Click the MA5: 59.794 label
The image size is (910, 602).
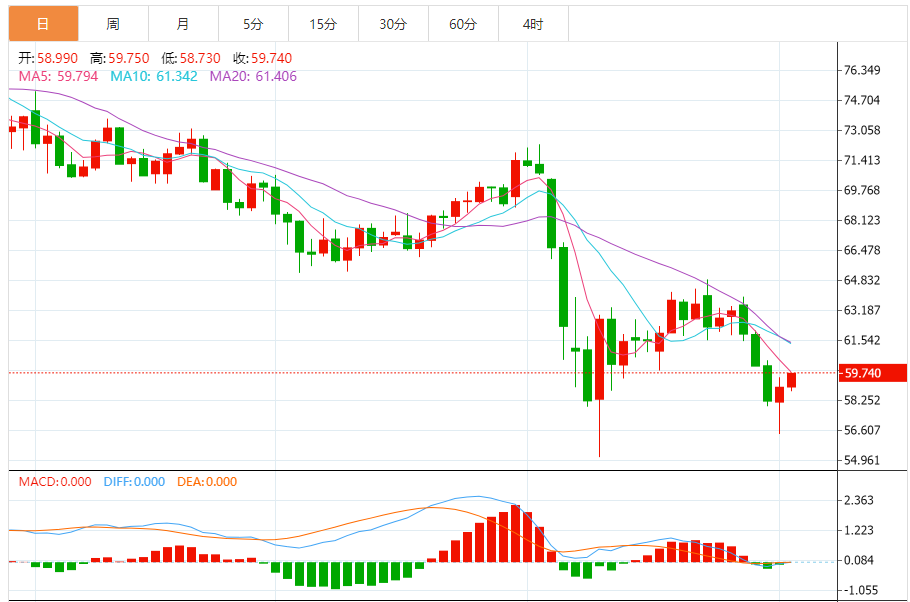(58, 76)
